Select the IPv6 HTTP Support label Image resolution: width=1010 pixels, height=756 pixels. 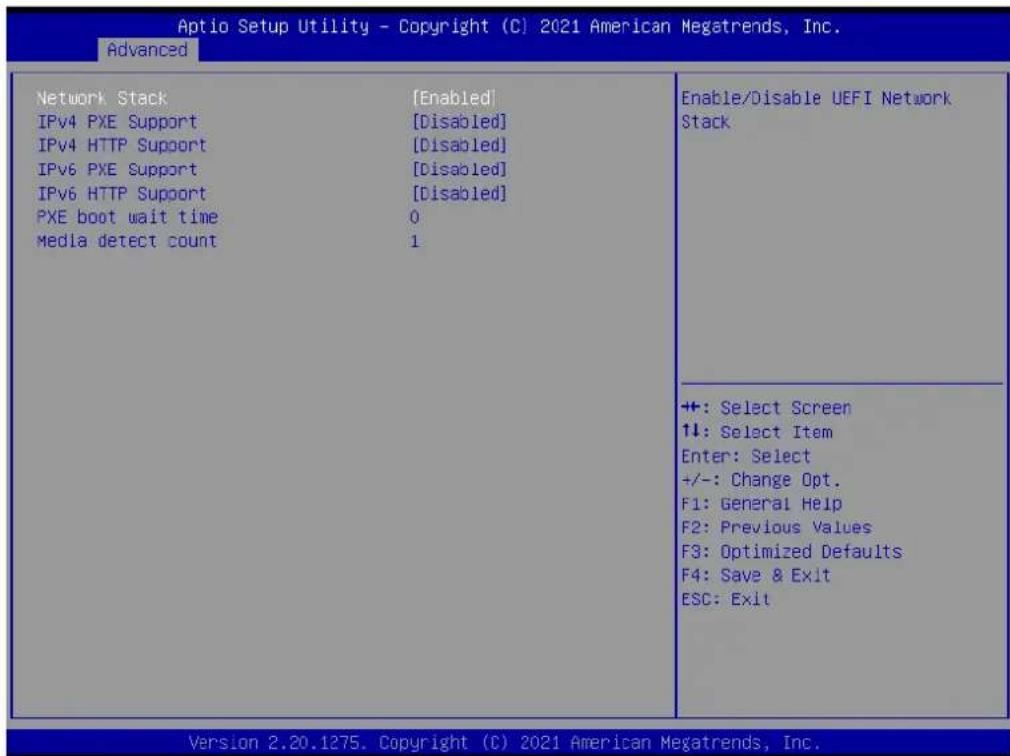click(x=122, y=193)
